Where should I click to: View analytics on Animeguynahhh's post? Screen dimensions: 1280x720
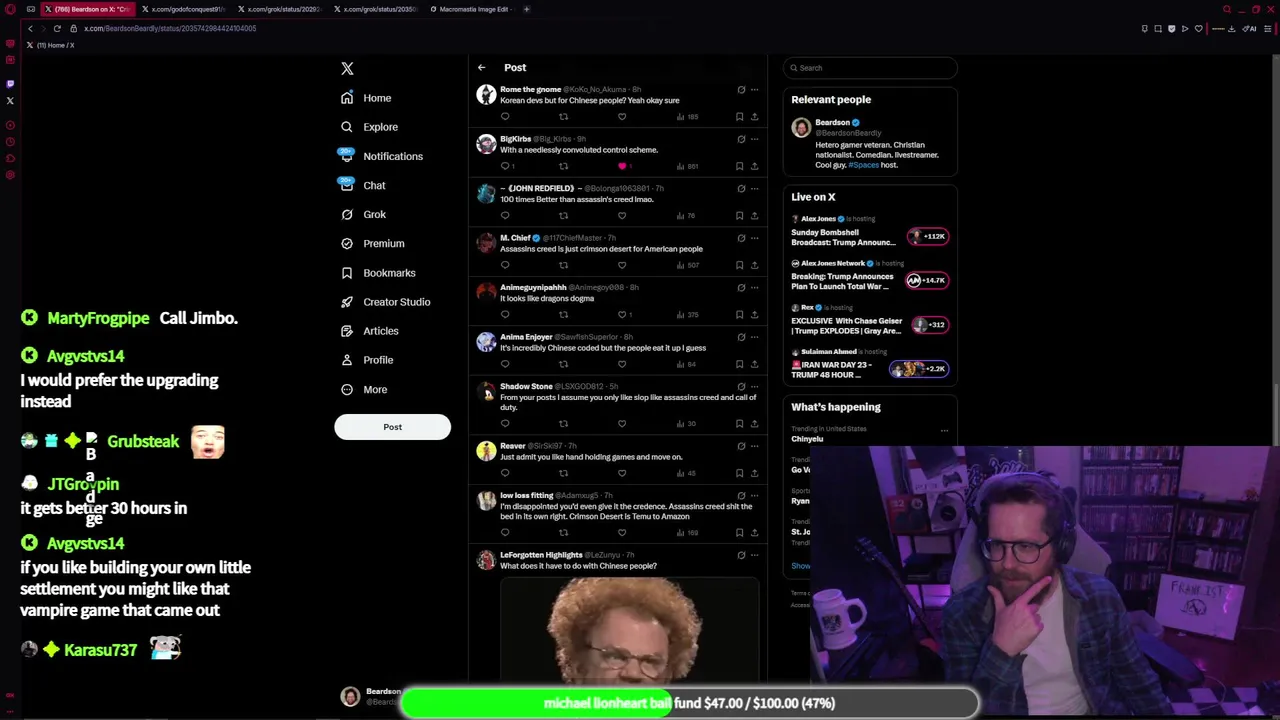click(686, 315)
